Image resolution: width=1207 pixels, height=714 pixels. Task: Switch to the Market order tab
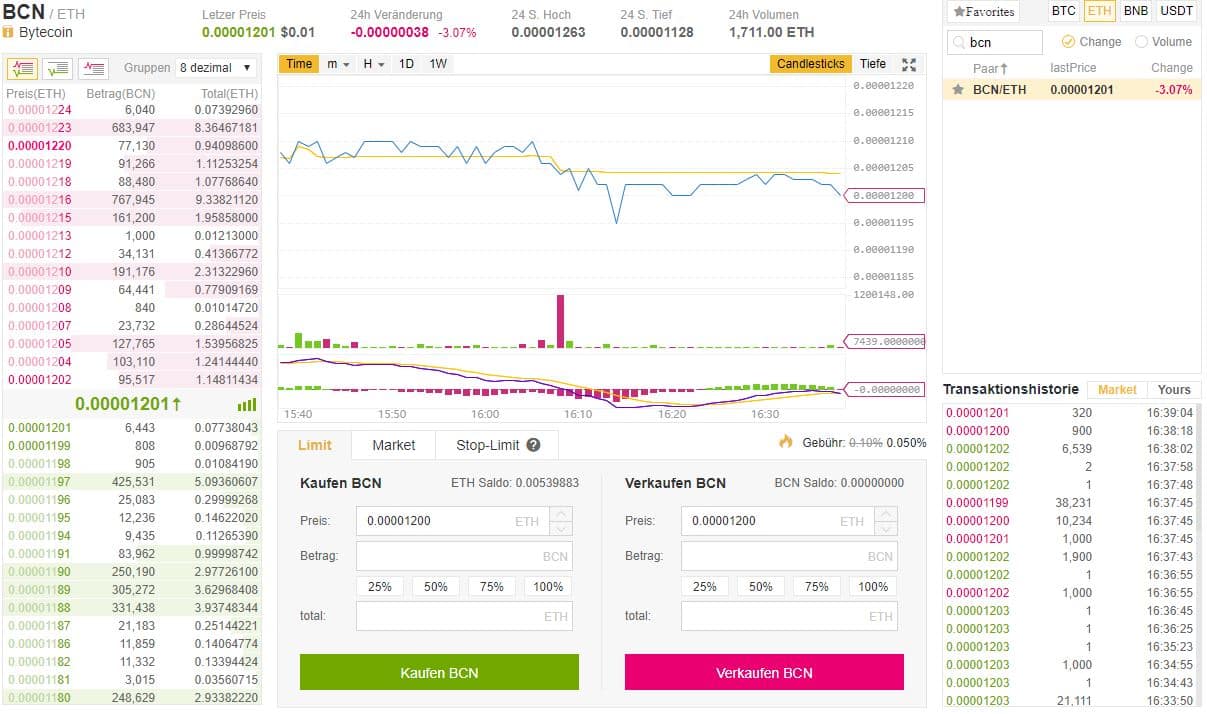pos(394,445)
